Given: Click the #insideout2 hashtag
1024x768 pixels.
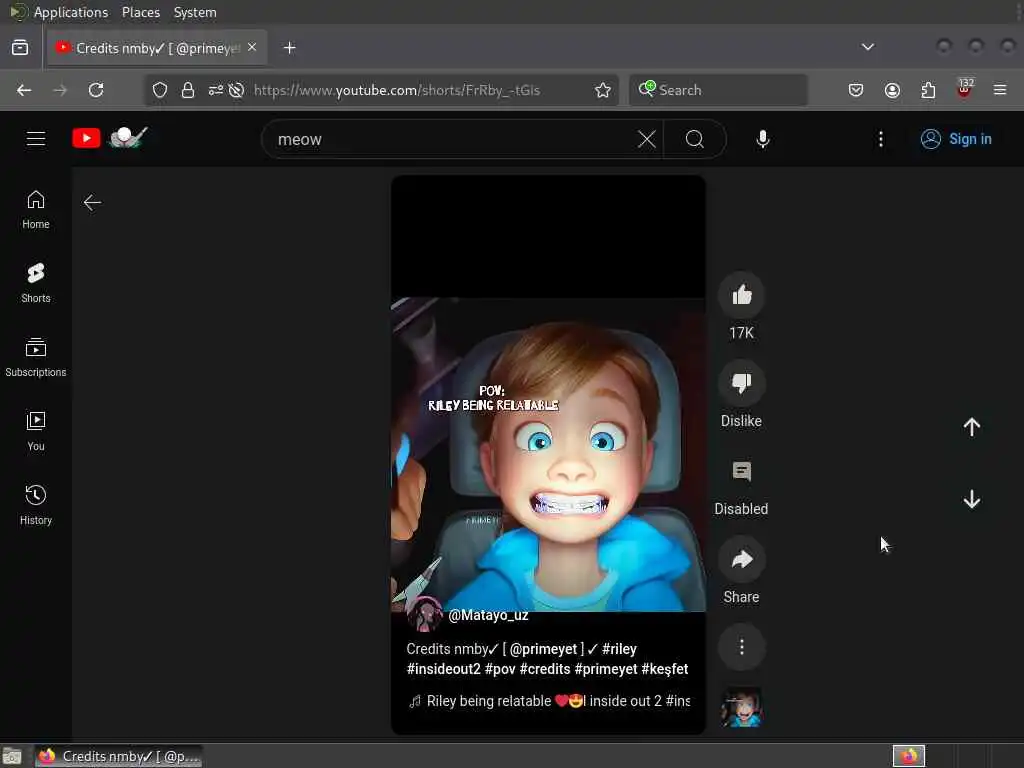Looking at the screenshot, I should [x=444, y=669].
